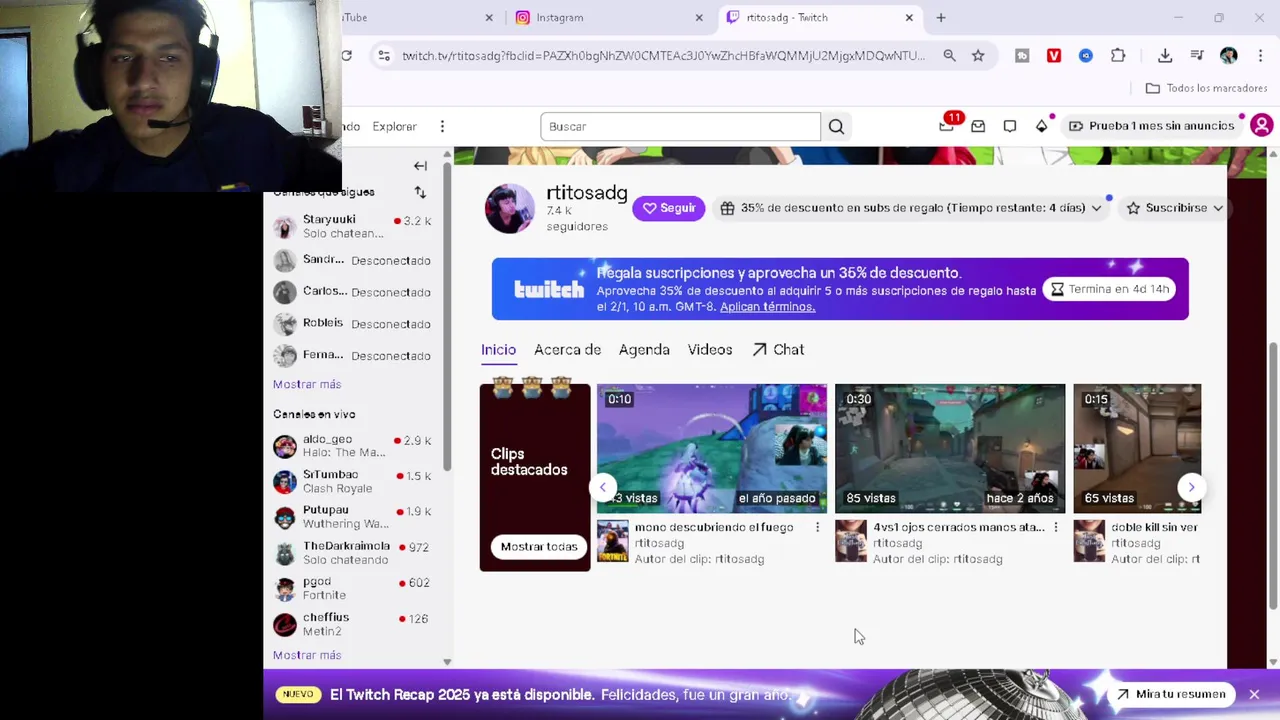
Task: Open Robleis disconnected channel
Action: click(x=353, y=324)
